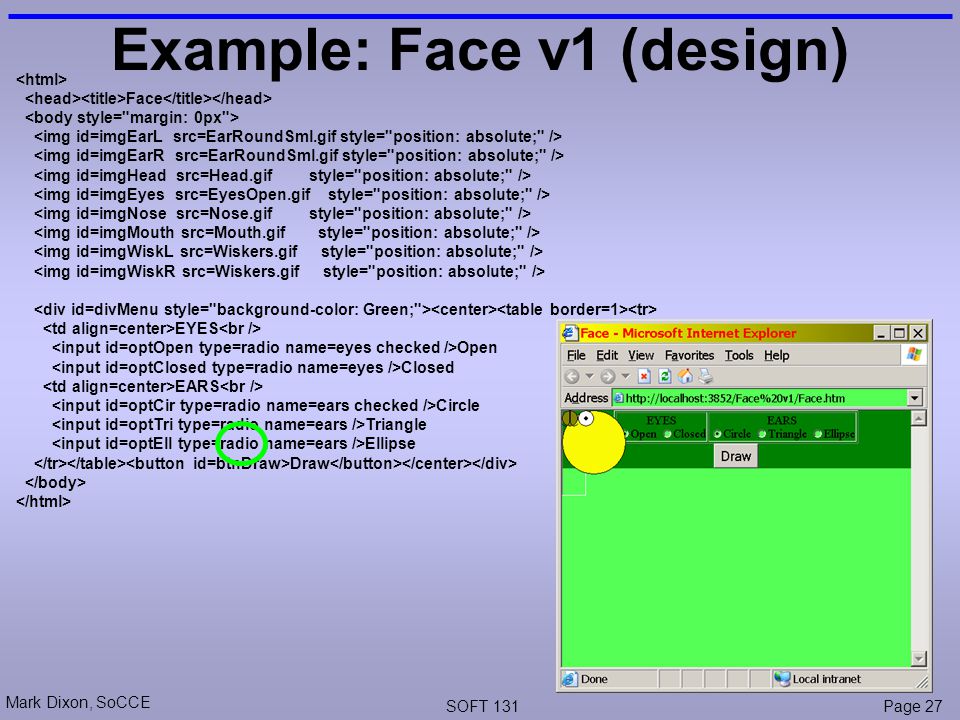960x720 pixels.
Task: Click the white open eye image
Action: pos(586,418)
